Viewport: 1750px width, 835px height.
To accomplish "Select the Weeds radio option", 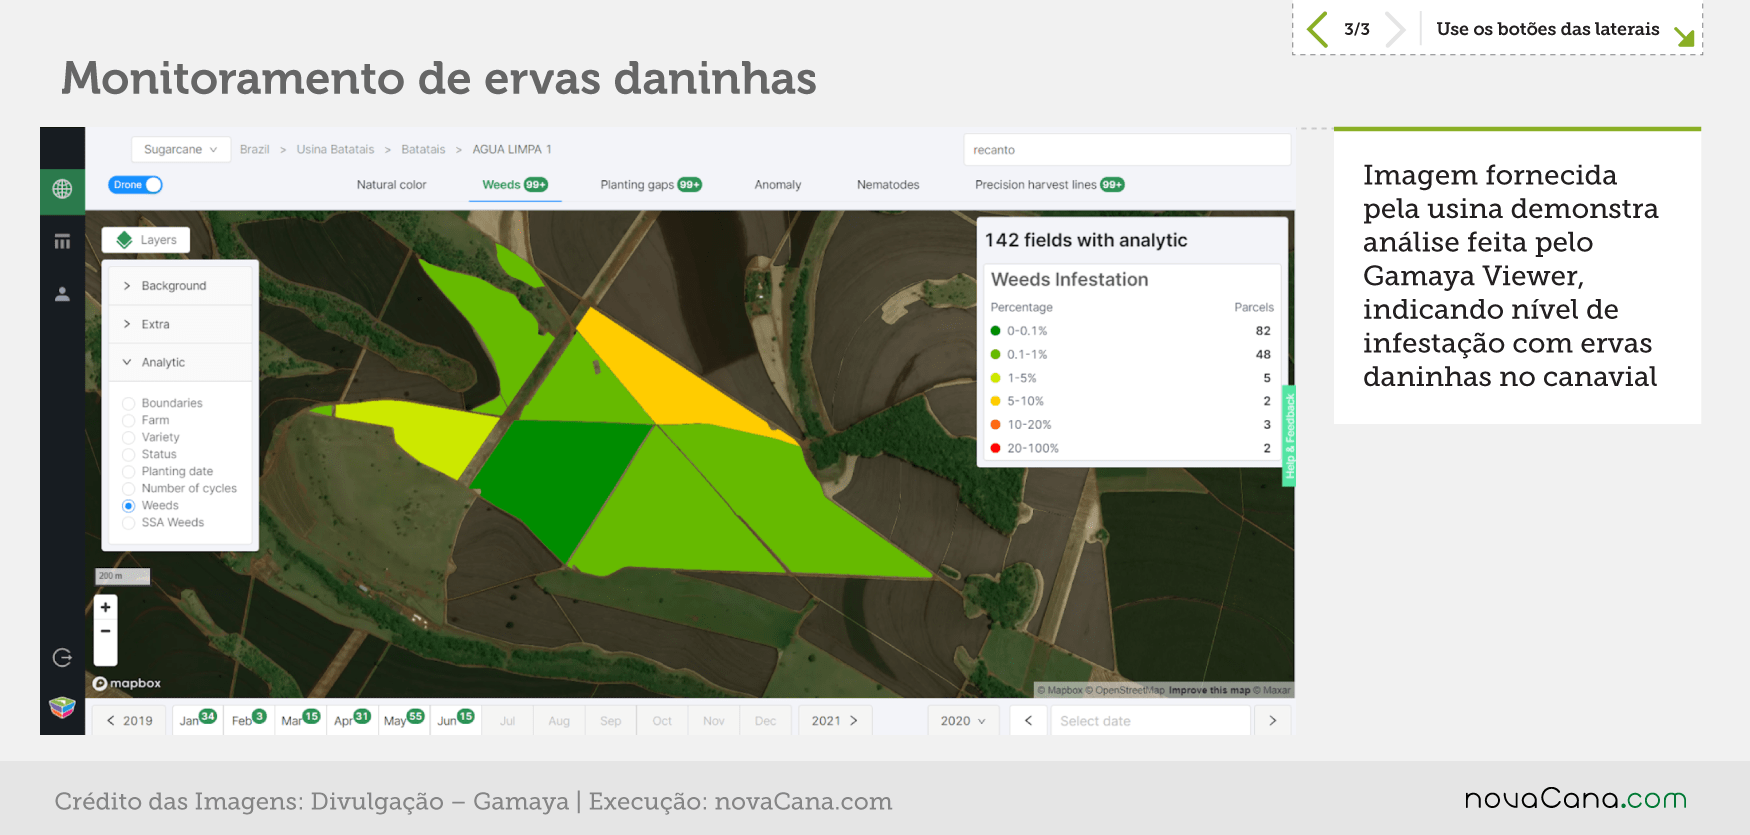I will pyautogui.click(x=128, y=506).
